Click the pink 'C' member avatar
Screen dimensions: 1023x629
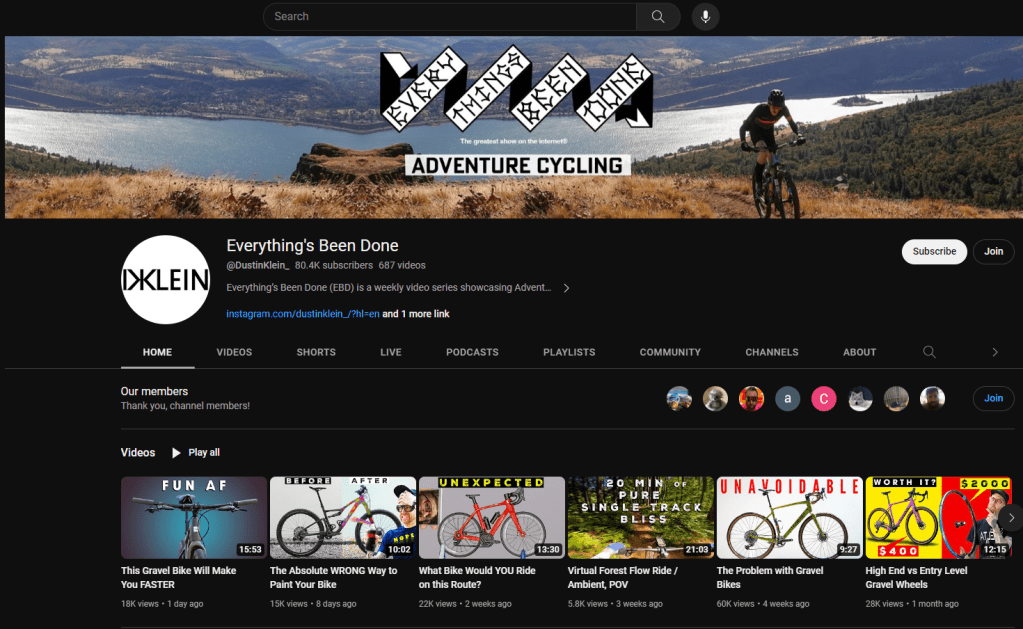(823, 398)
